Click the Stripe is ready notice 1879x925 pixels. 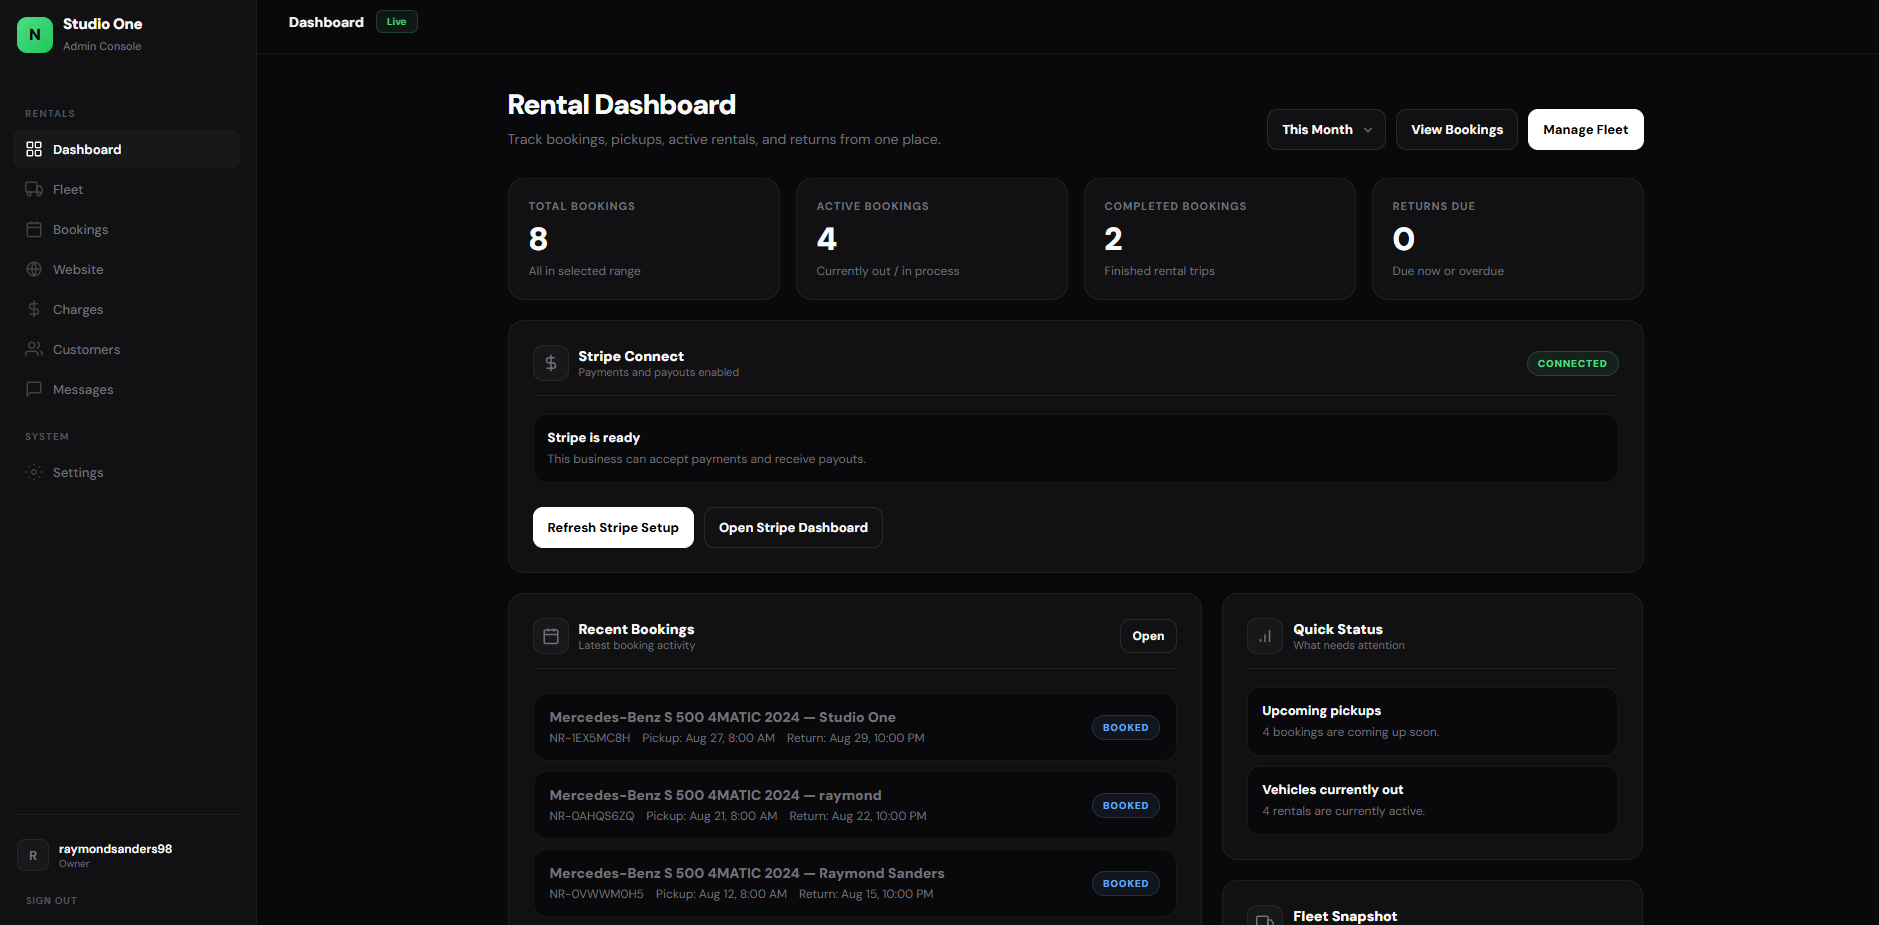click(x=1076, y=448)
